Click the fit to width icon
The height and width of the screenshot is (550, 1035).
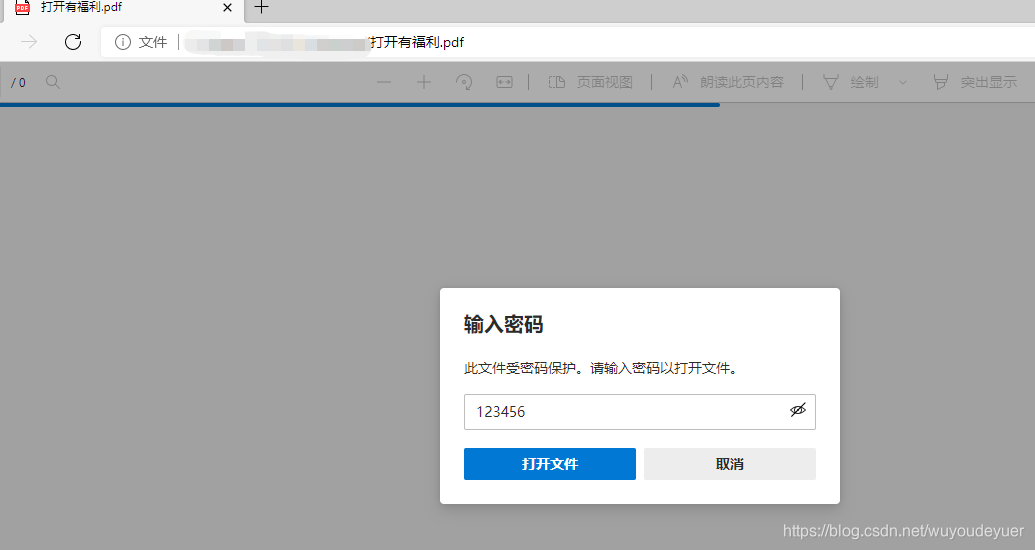(504, 82)
